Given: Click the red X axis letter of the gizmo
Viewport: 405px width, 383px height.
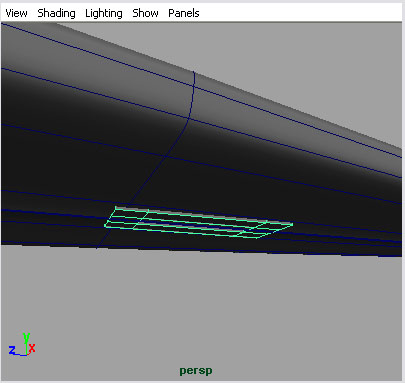Looking at the screenshot, I should [32, 349].
